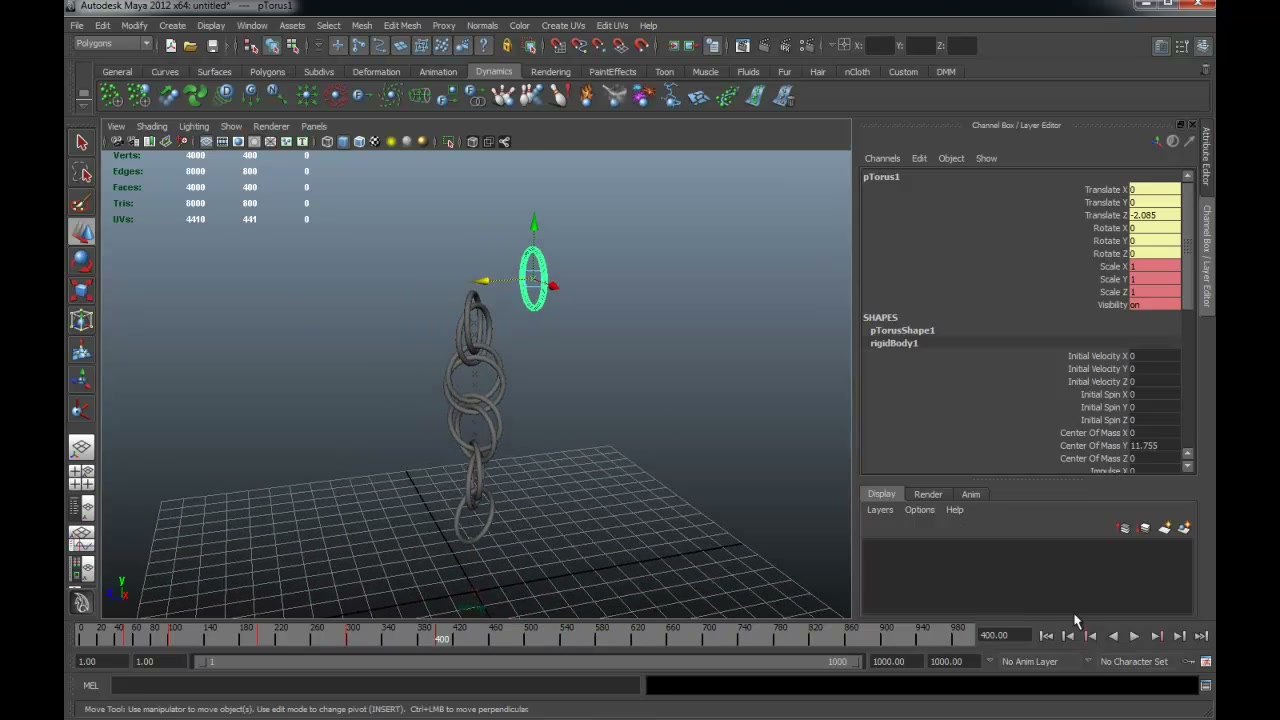This screenshot has width=1280, height=720.
Task: Click the MEL command line input
Action: click(375, 685)
